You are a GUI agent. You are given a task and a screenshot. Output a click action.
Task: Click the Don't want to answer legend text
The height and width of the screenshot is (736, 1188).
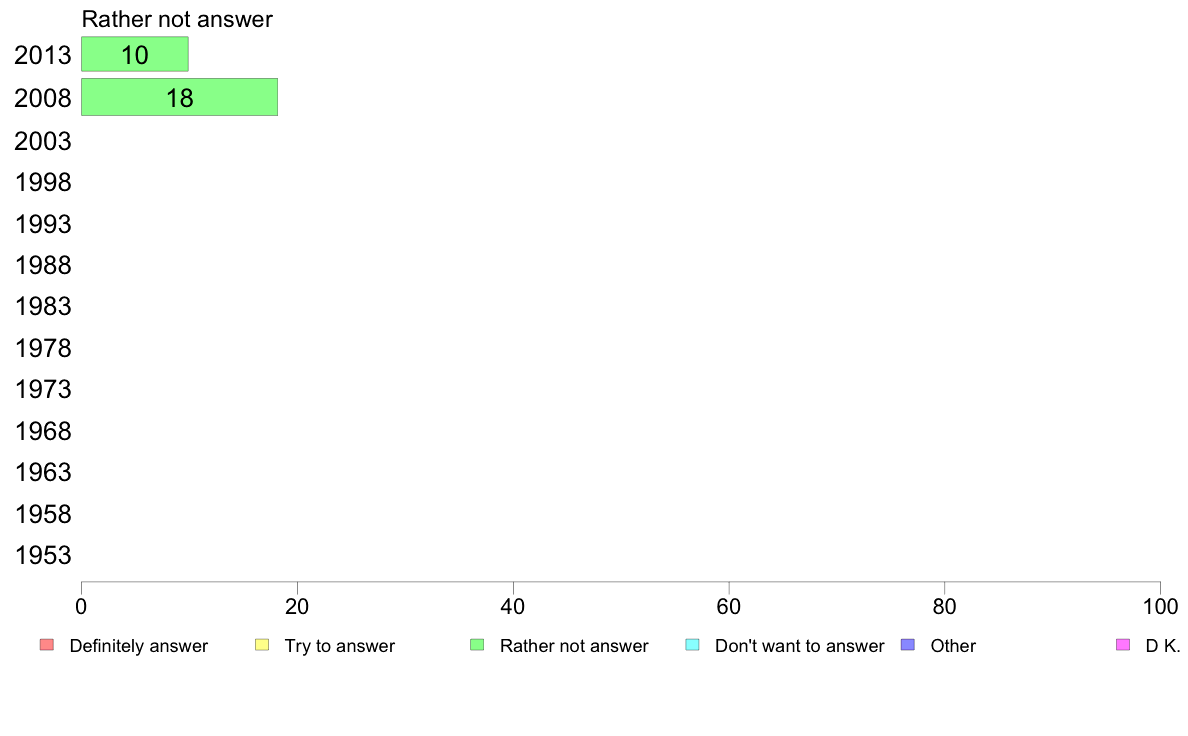(x=799, y=646)
